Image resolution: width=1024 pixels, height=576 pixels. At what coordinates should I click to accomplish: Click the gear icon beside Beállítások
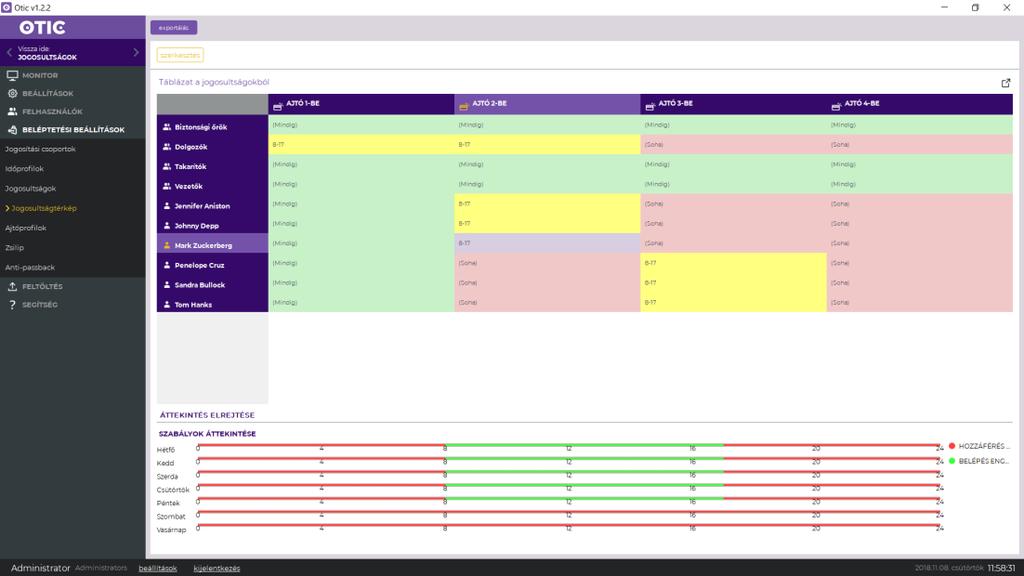[12, 93]
